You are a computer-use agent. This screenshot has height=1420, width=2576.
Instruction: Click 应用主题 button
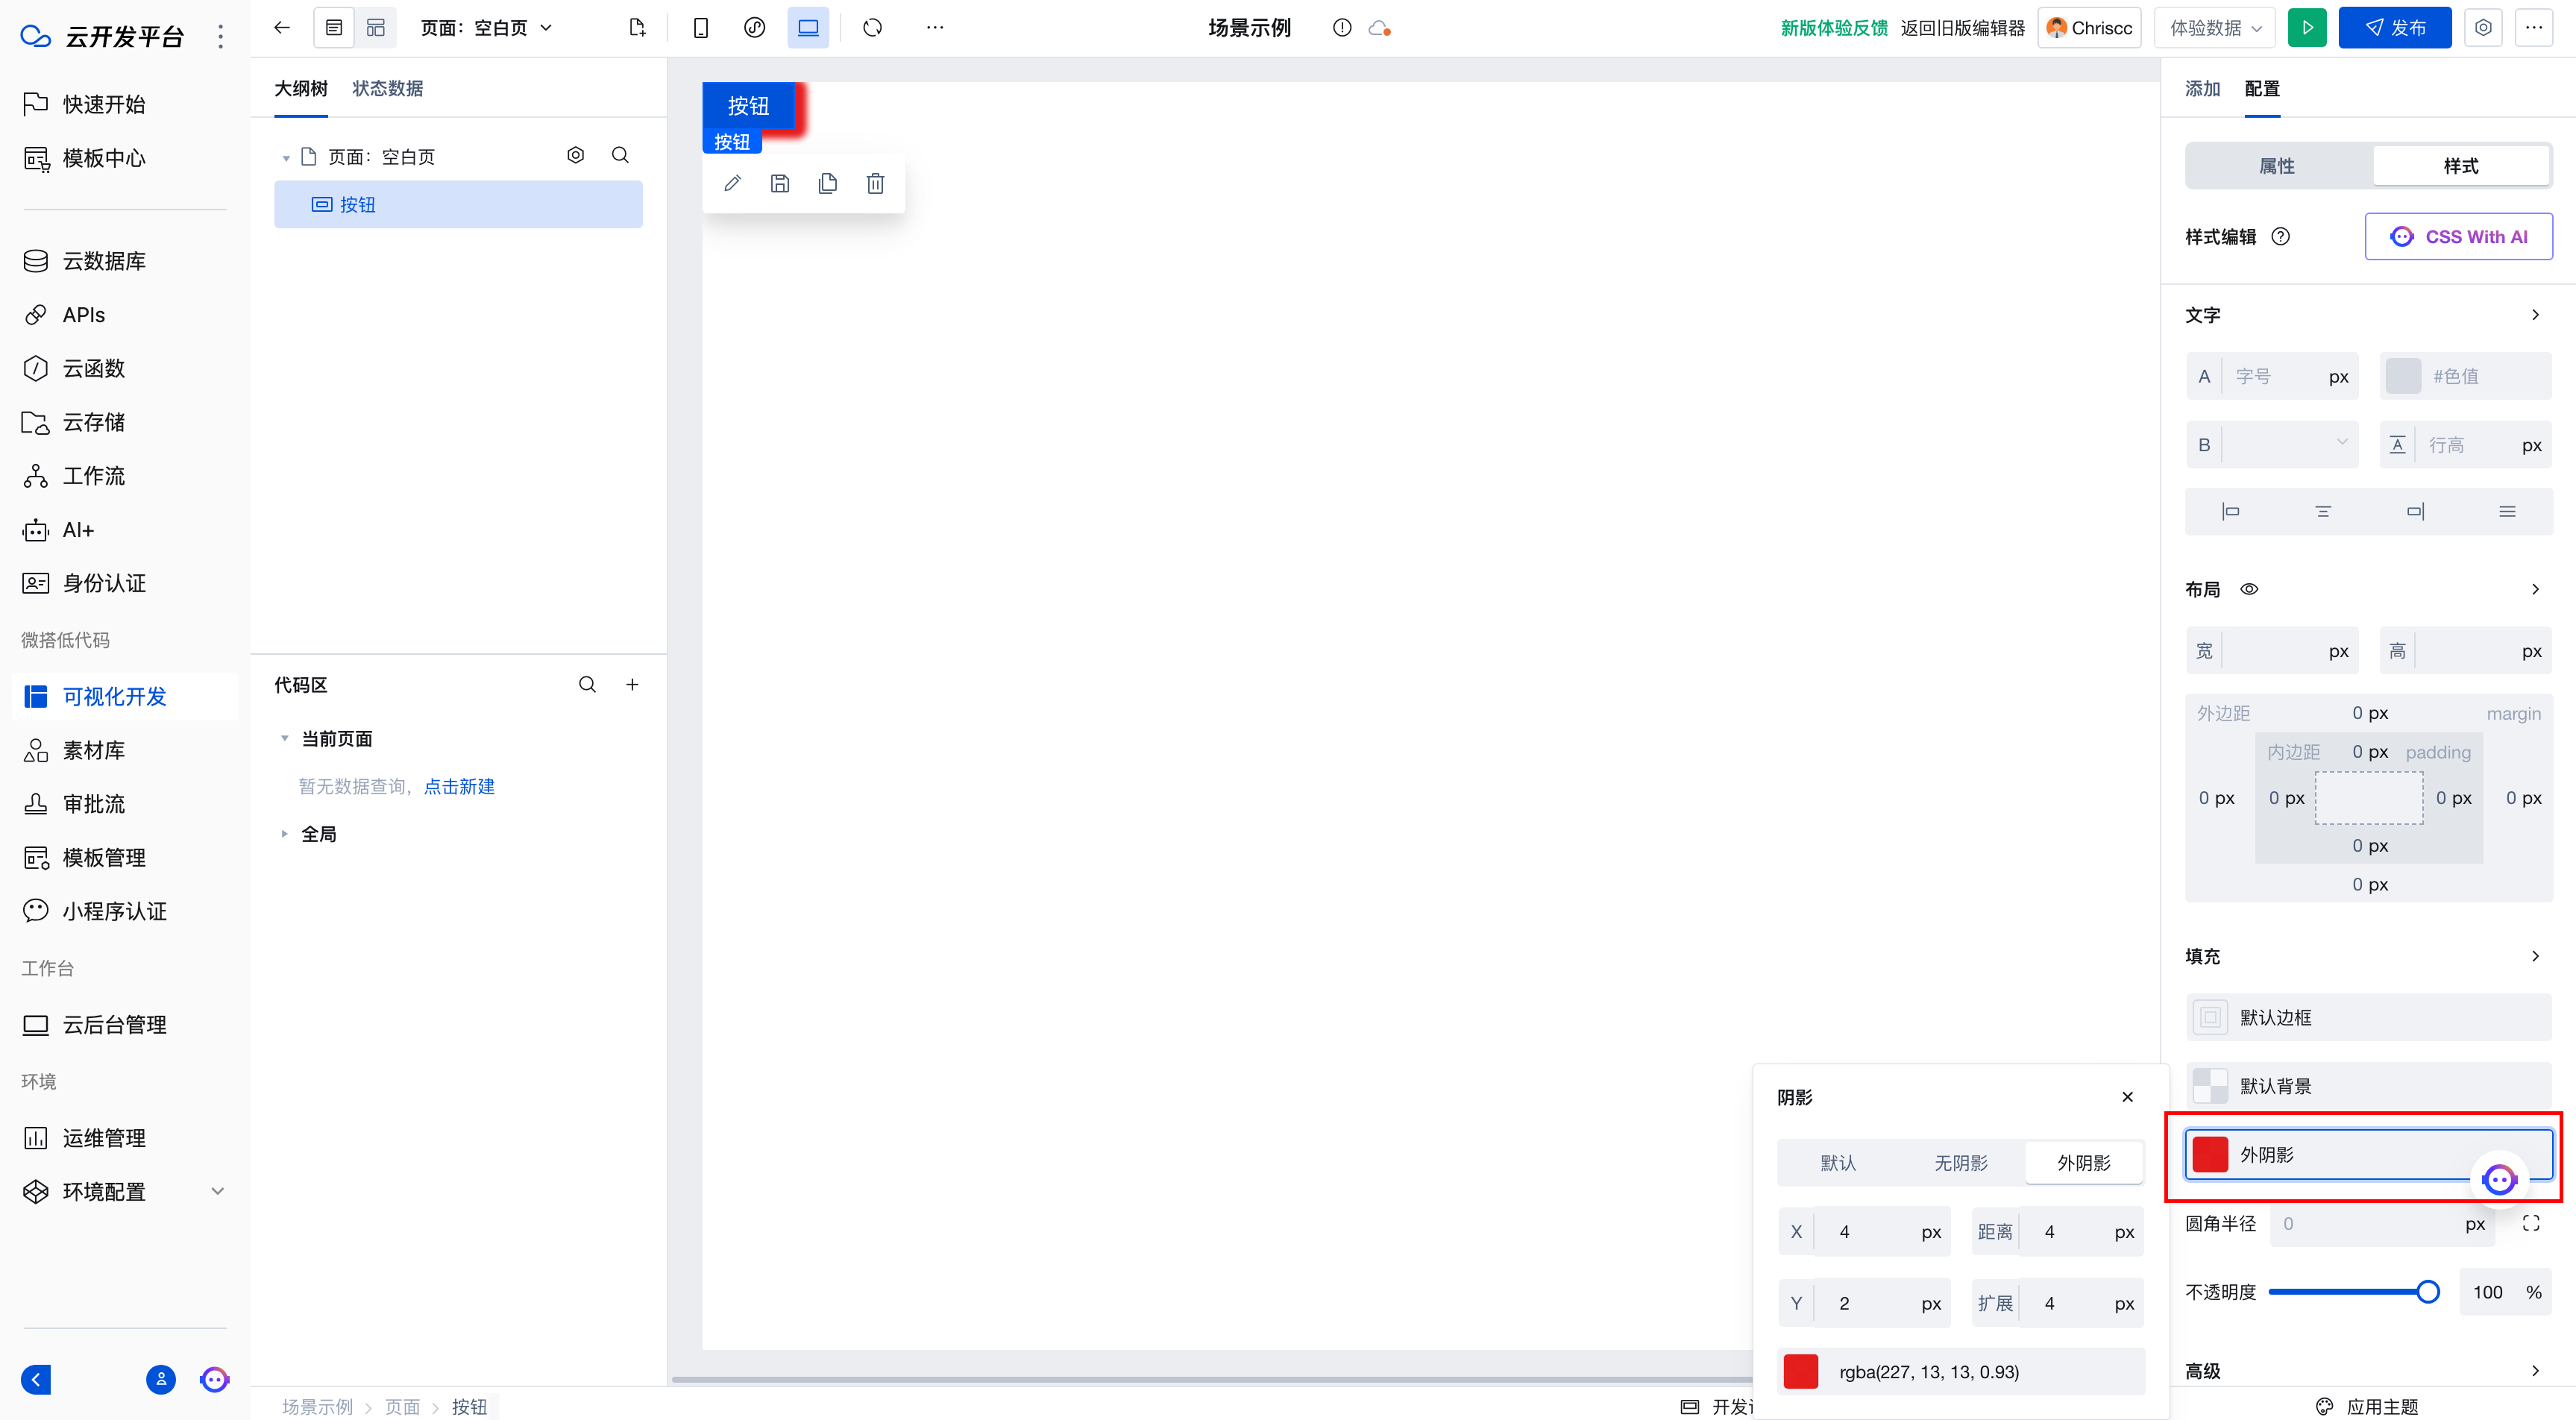click(2368, 1407)
